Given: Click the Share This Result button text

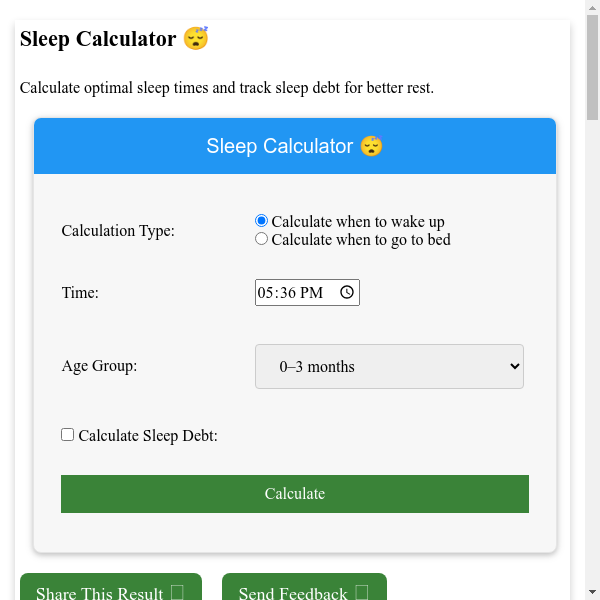Looking at the screenshot, I should 99,594.
